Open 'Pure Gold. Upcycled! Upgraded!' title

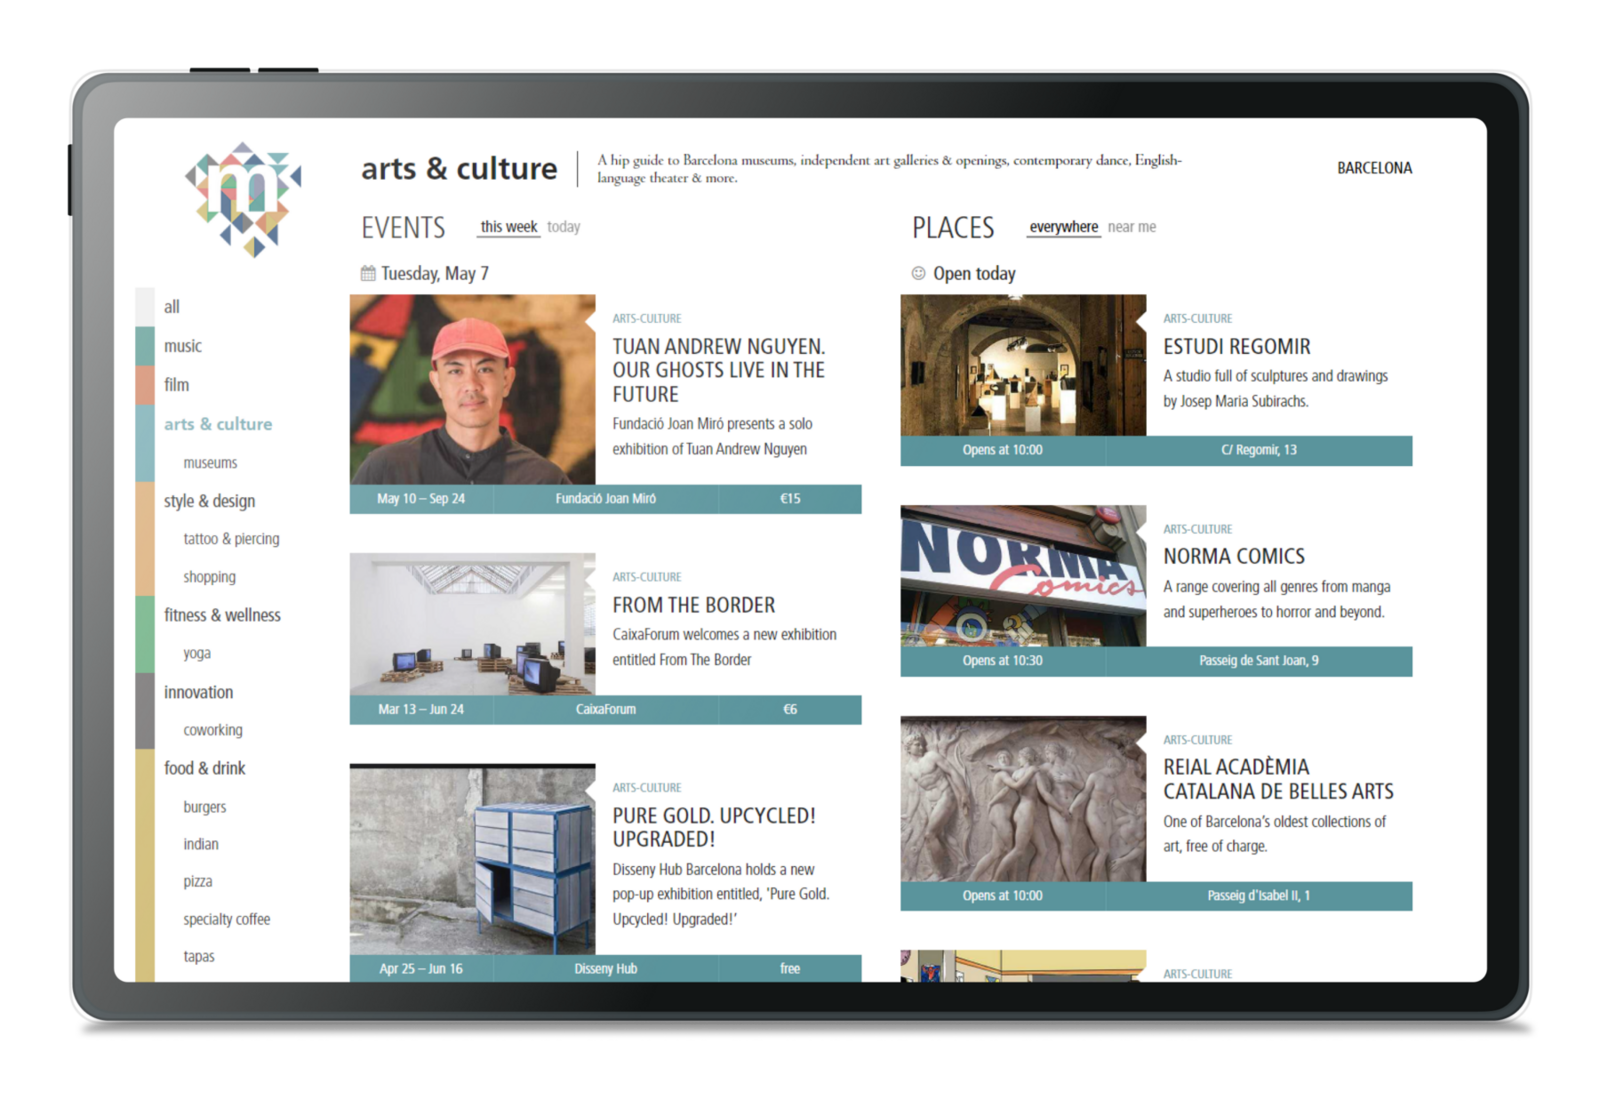[714, 827]
